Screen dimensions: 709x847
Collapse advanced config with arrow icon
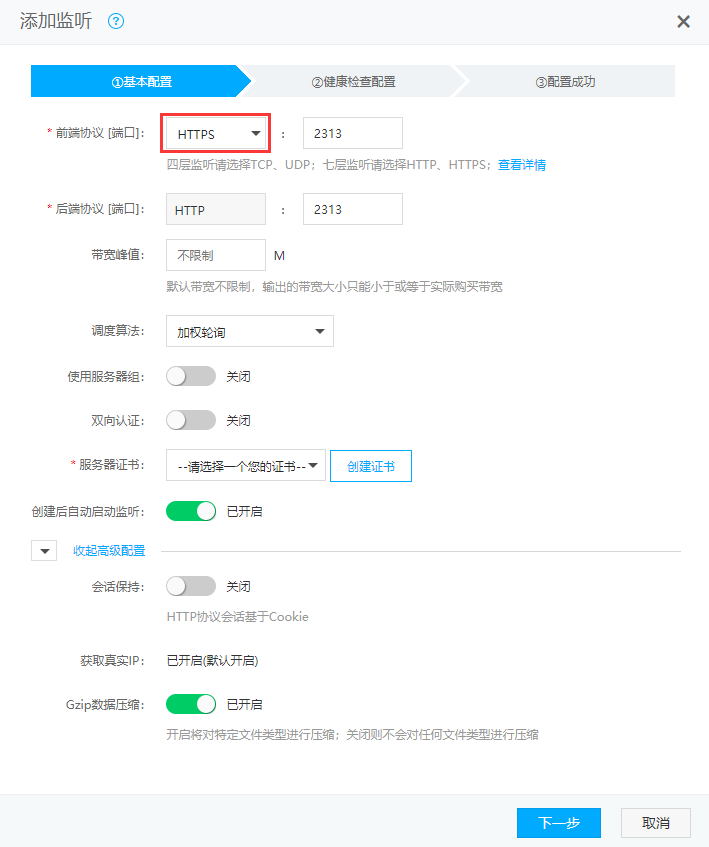45,551
